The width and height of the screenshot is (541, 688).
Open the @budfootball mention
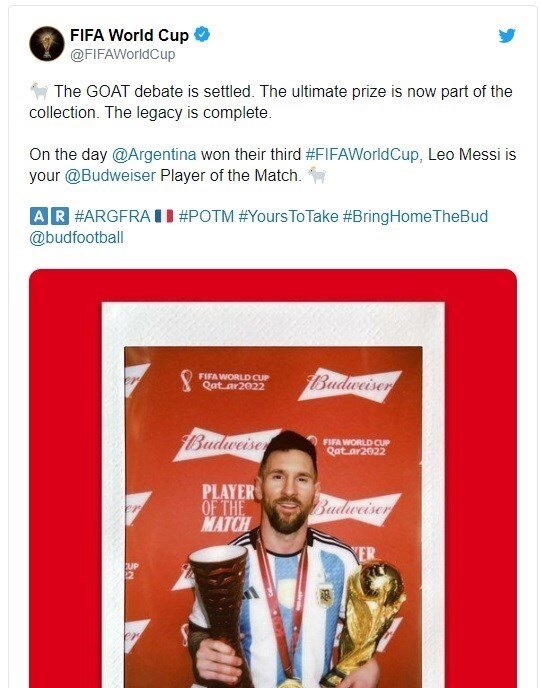76,237
